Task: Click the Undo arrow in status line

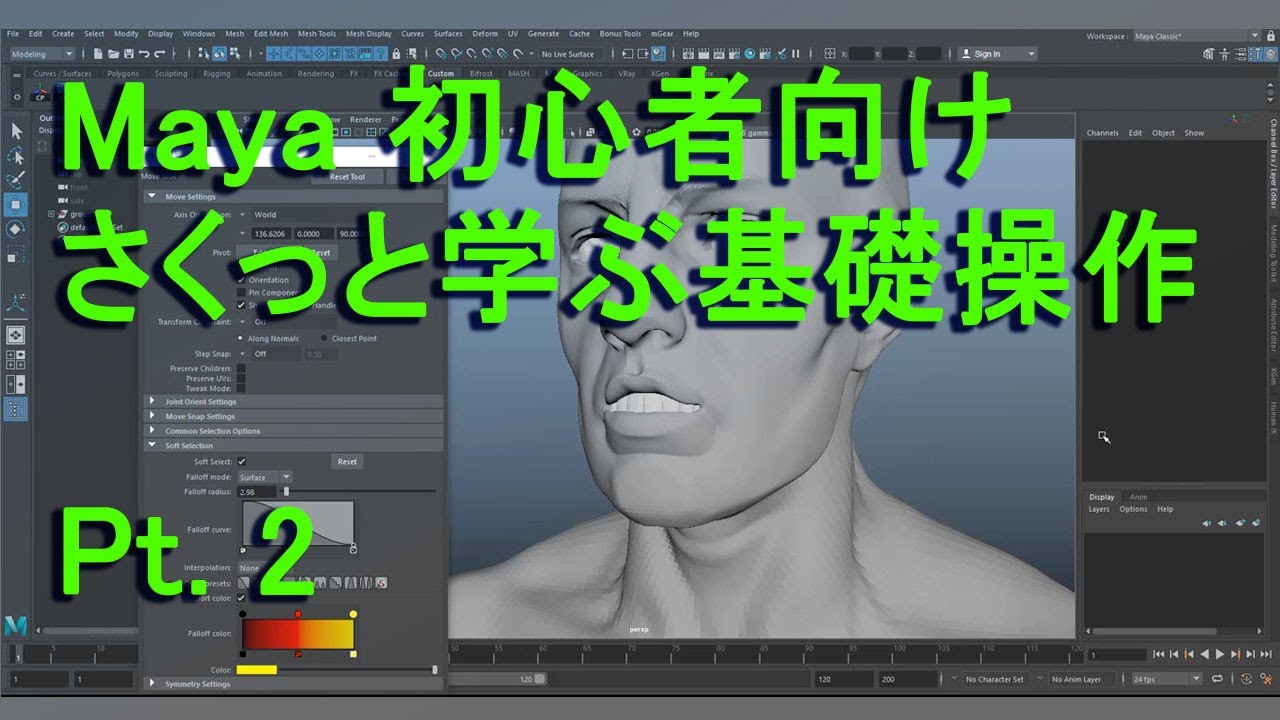Action: point(144,54)
